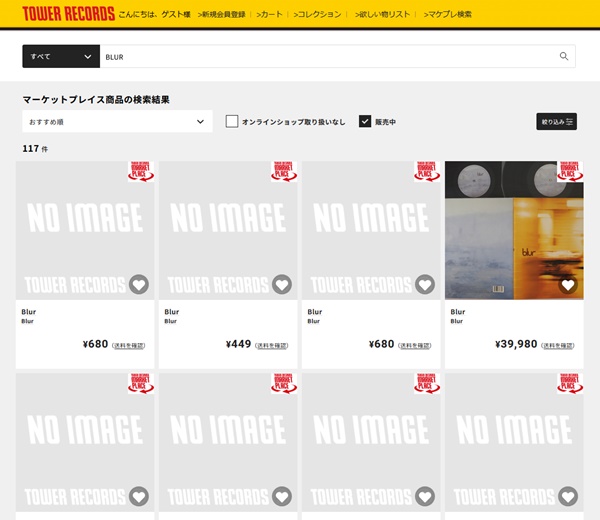600x520 pixels.
Task: Click heart on second-row second card
Action: pyautogui.click(x=282, y=496)
